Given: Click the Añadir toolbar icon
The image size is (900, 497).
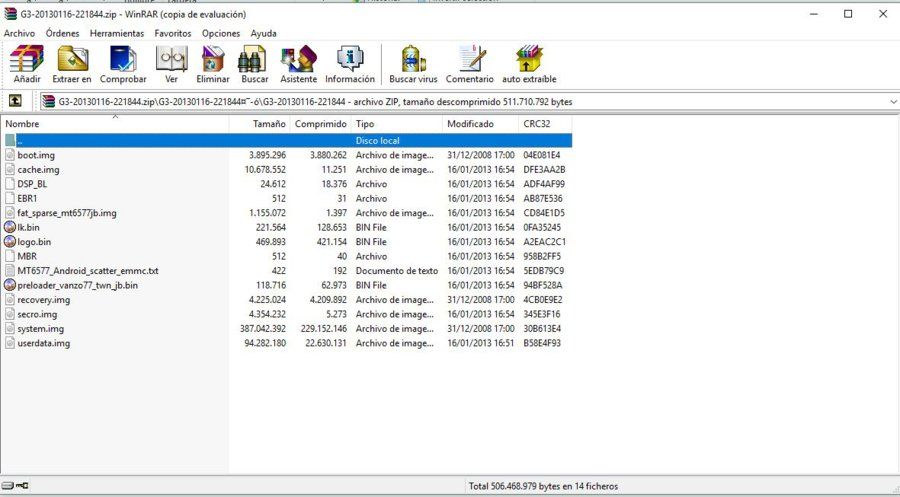Looking at the screenshot, I should (26, 59).
